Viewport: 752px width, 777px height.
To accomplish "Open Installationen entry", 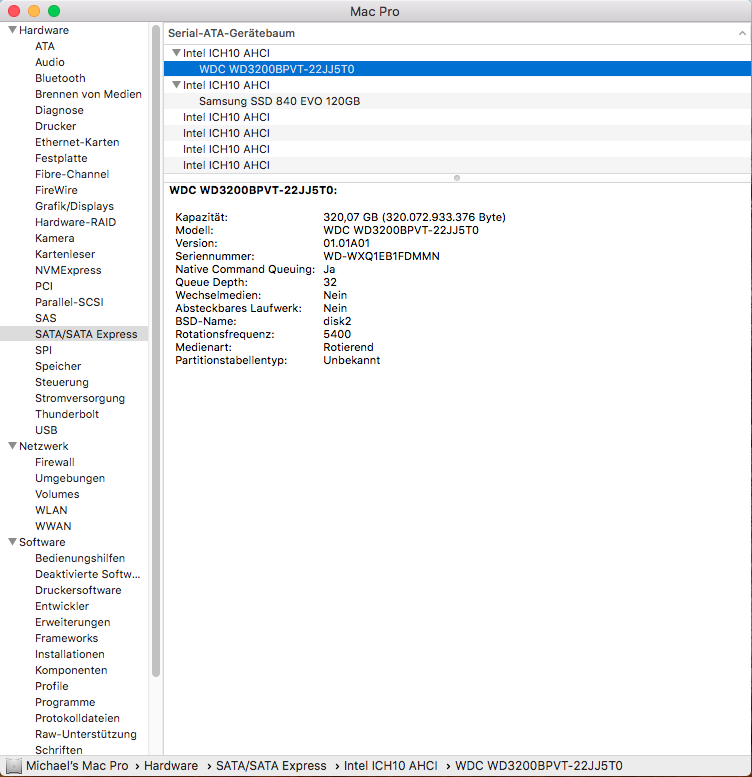I will [x=69, y=654].
